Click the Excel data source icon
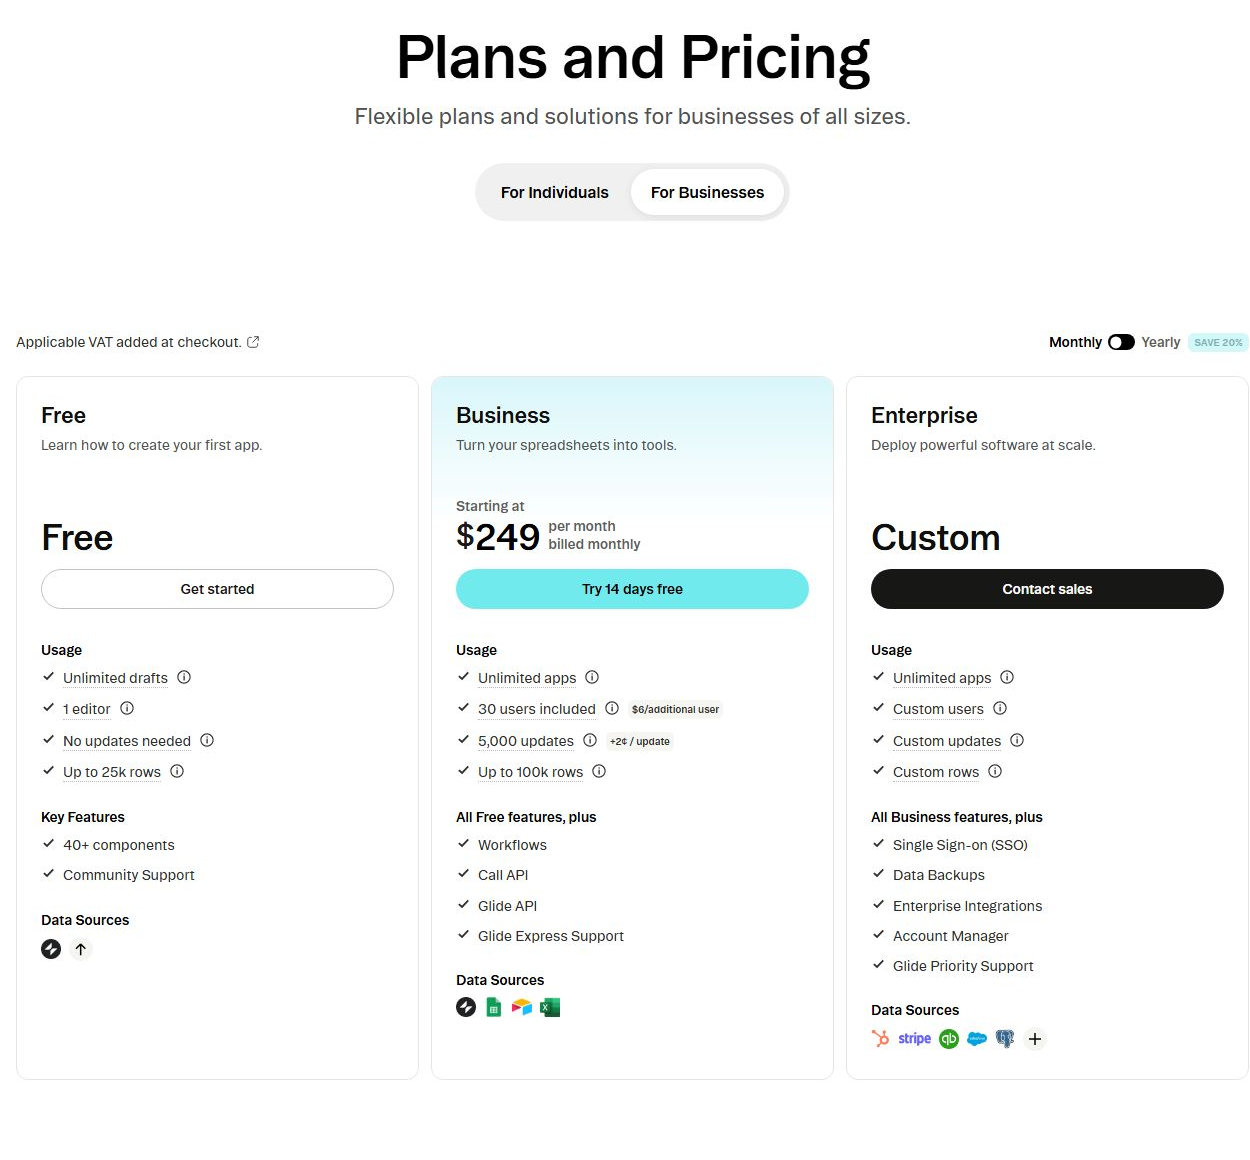1250x1160 pixels. point(550,1007)
